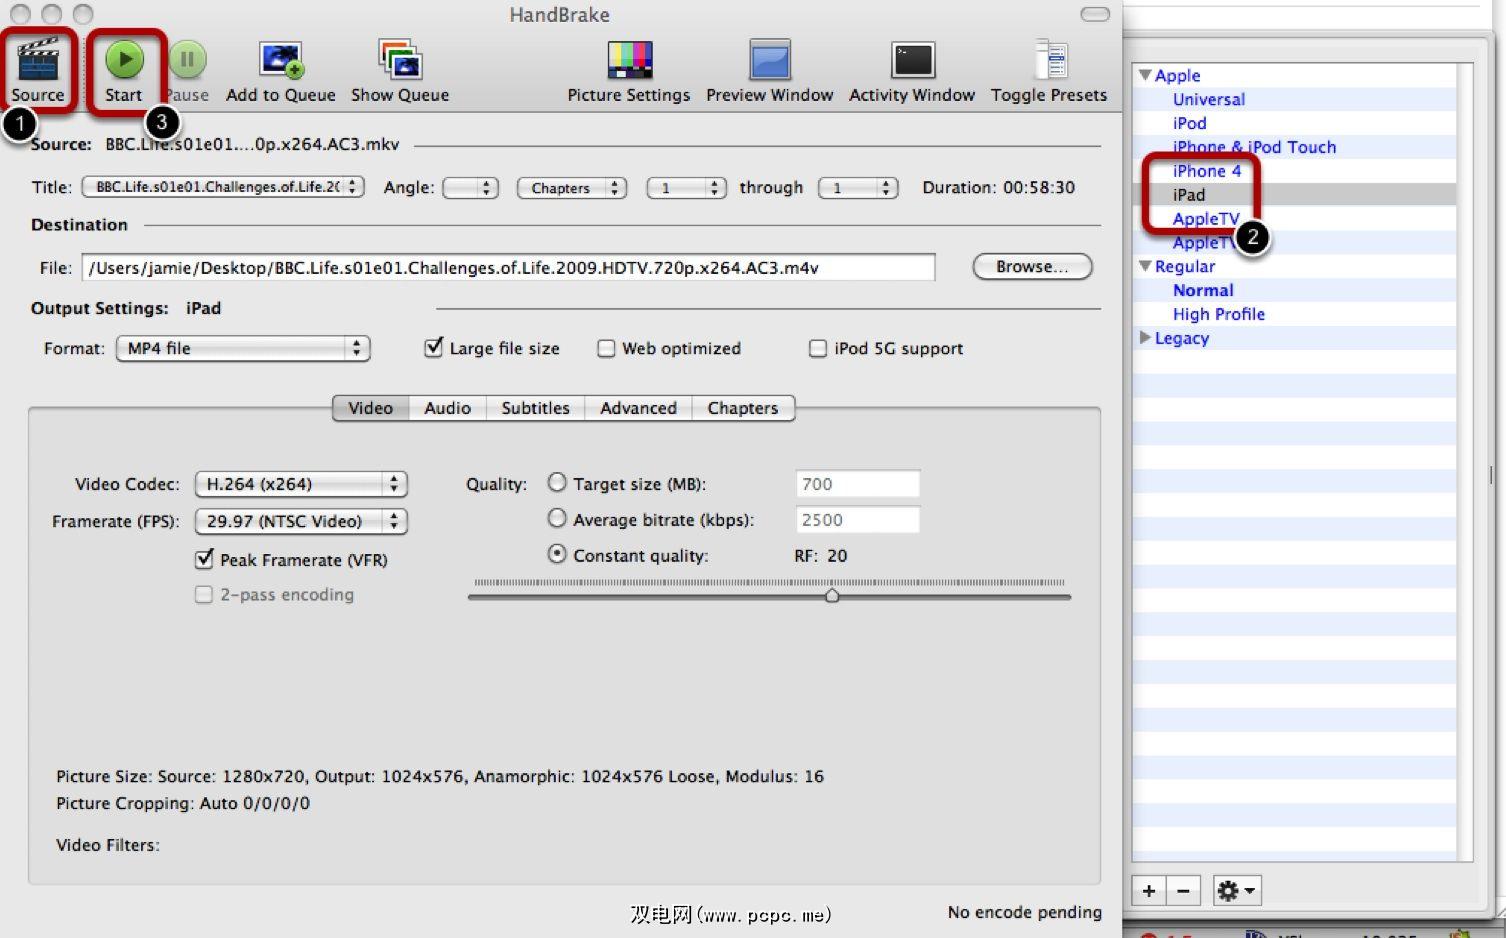Tick the 2-pass encoding checkbox
Image resolution: width=1506 pixels, height=938 pixels.
(204, 595)
